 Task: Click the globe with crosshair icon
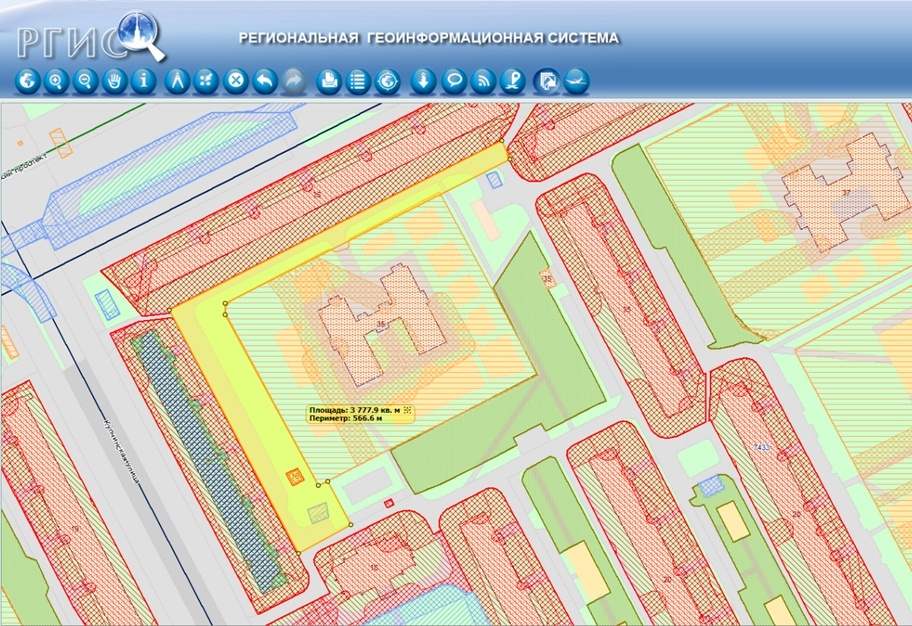[x=387, y=81]
